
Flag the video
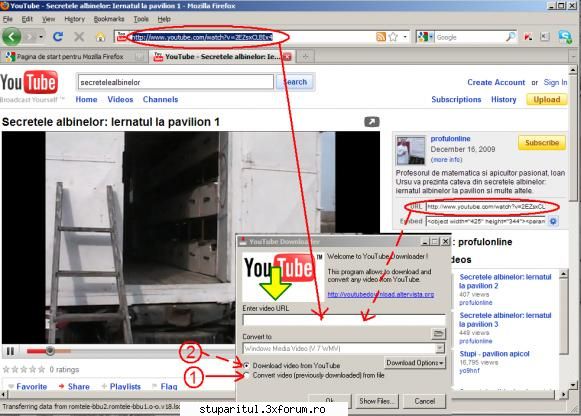coord(169,386)
